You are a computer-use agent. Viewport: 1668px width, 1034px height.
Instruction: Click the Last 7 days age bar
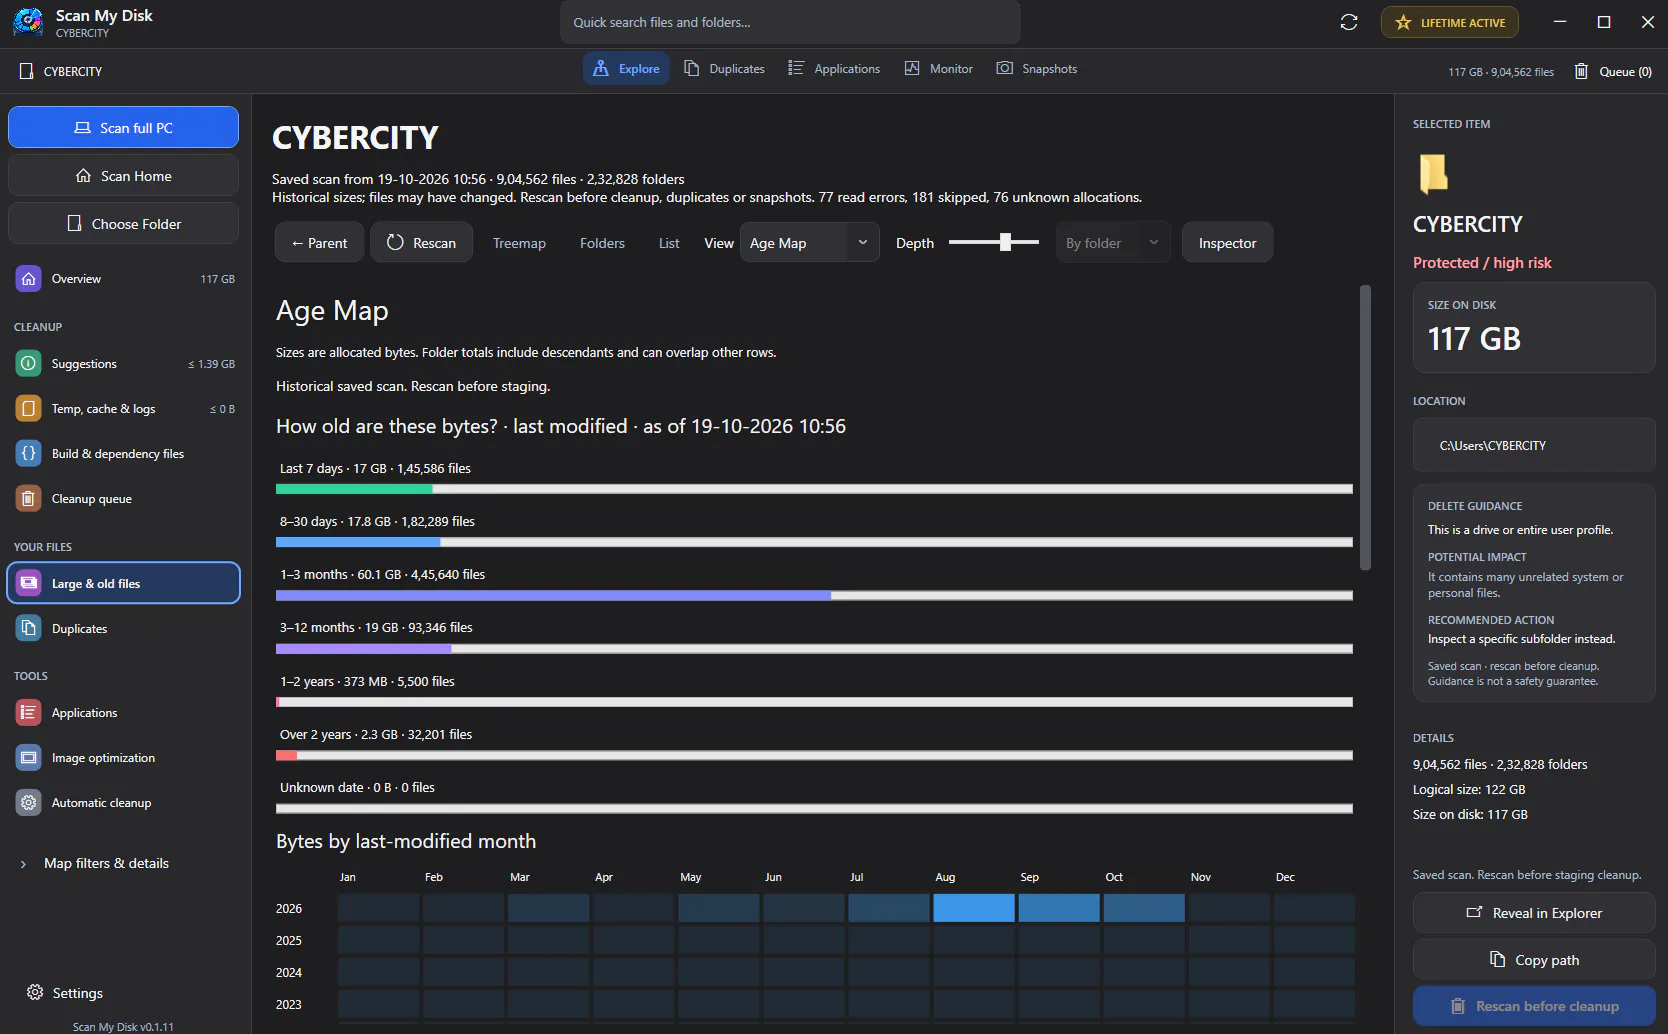(814, 489)
